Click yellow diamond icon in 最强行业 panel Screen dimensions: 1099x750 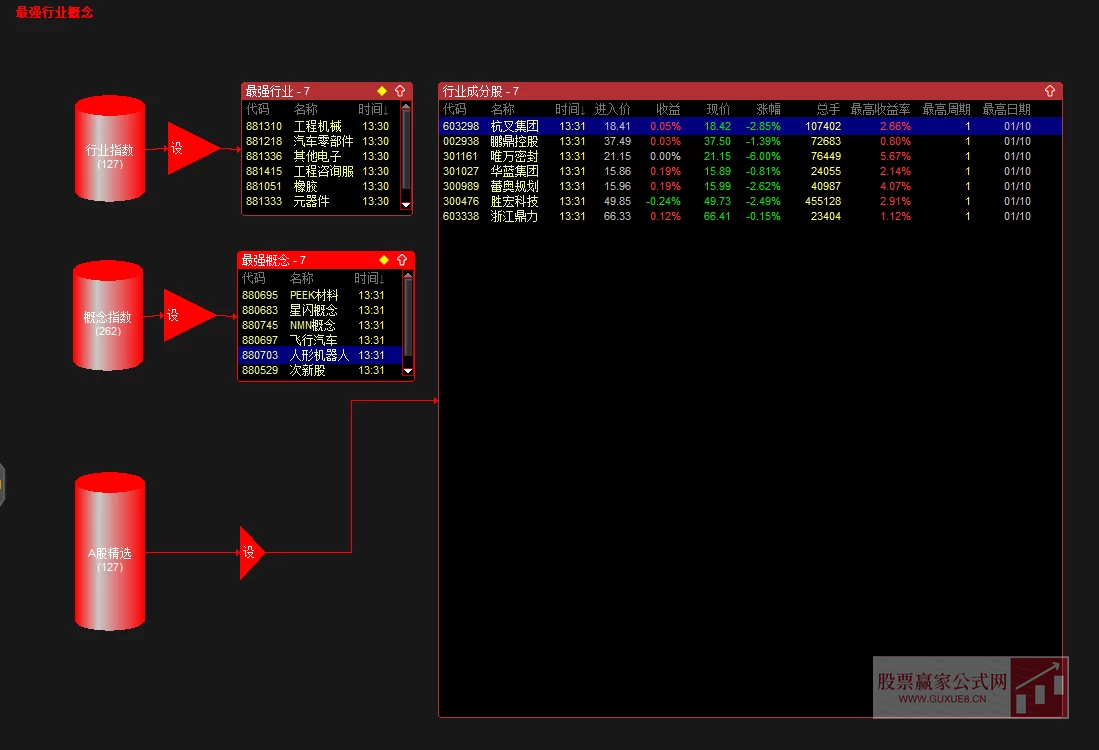pyautogui.click(x=382, y=91)
